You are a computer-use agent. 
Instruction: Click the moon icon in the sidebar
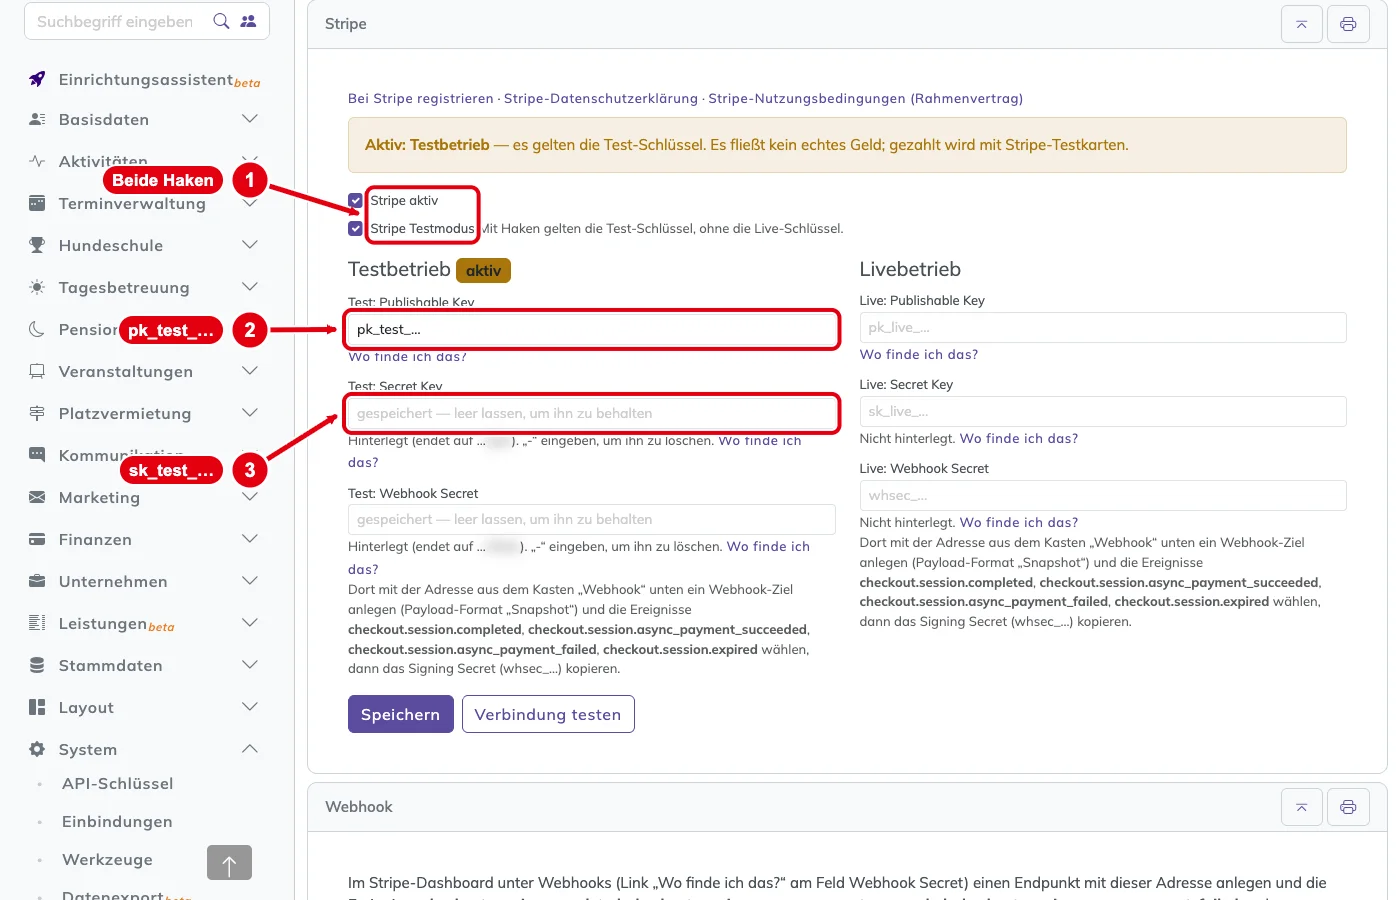click(x=37, y=329)
